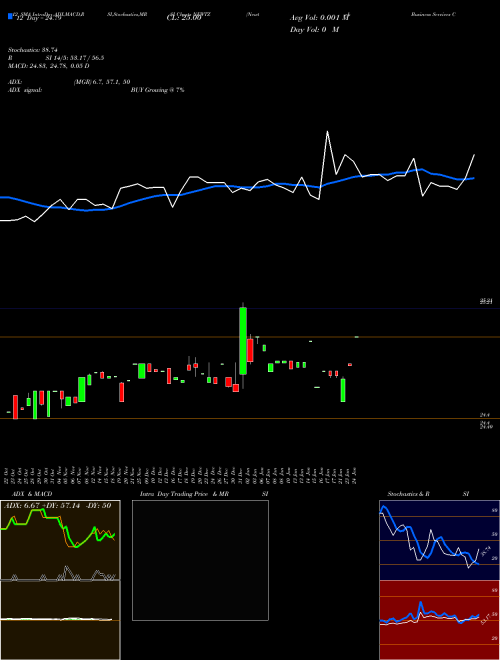This screenshot has height=660, width=500.
Task: Click 'Intra Day Trading Price & MR' panel title
Action: coord(184,494)
